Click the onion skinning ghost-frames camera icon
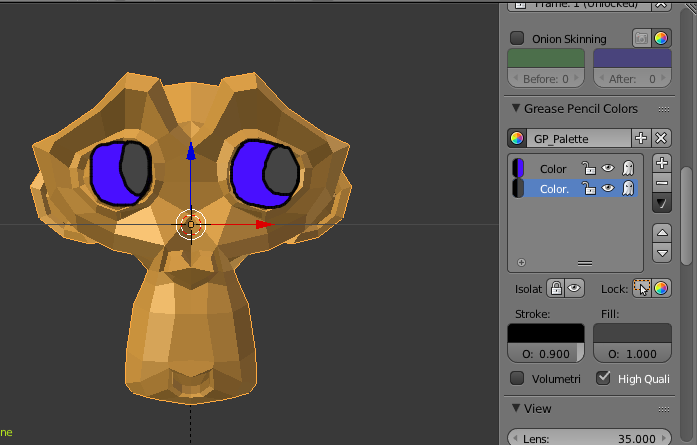The width and height of the screenshot is (697, 445). (x=641, y=39)
